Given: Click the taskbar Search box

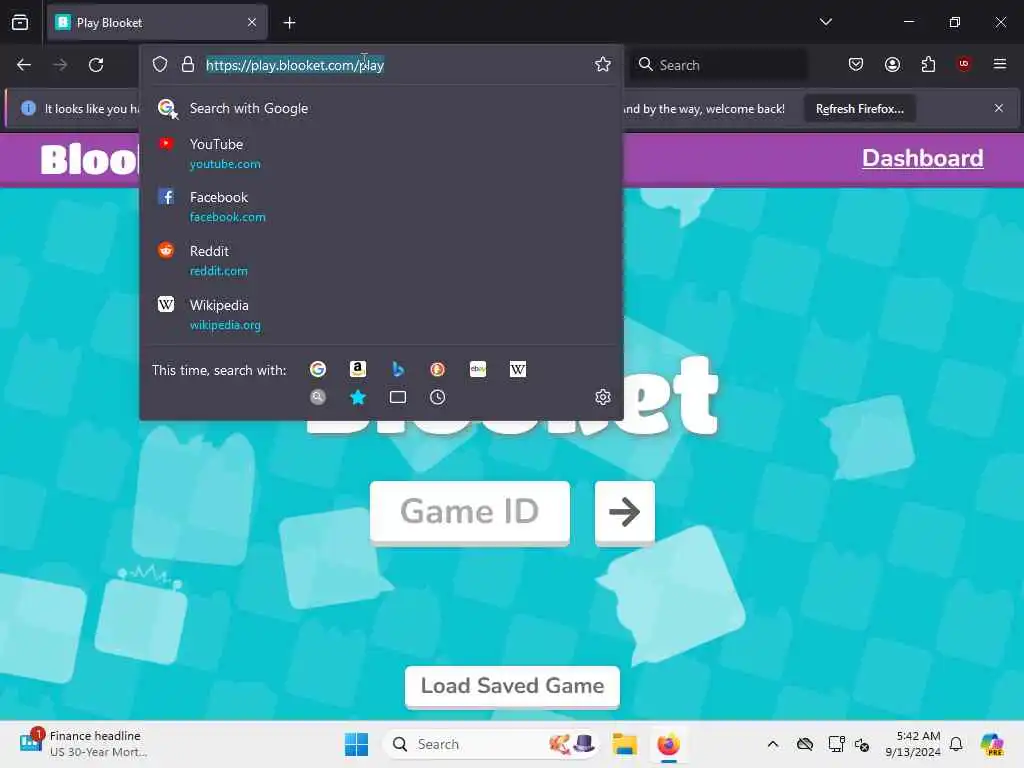Looking at the screenshot, I should [491, 744].
